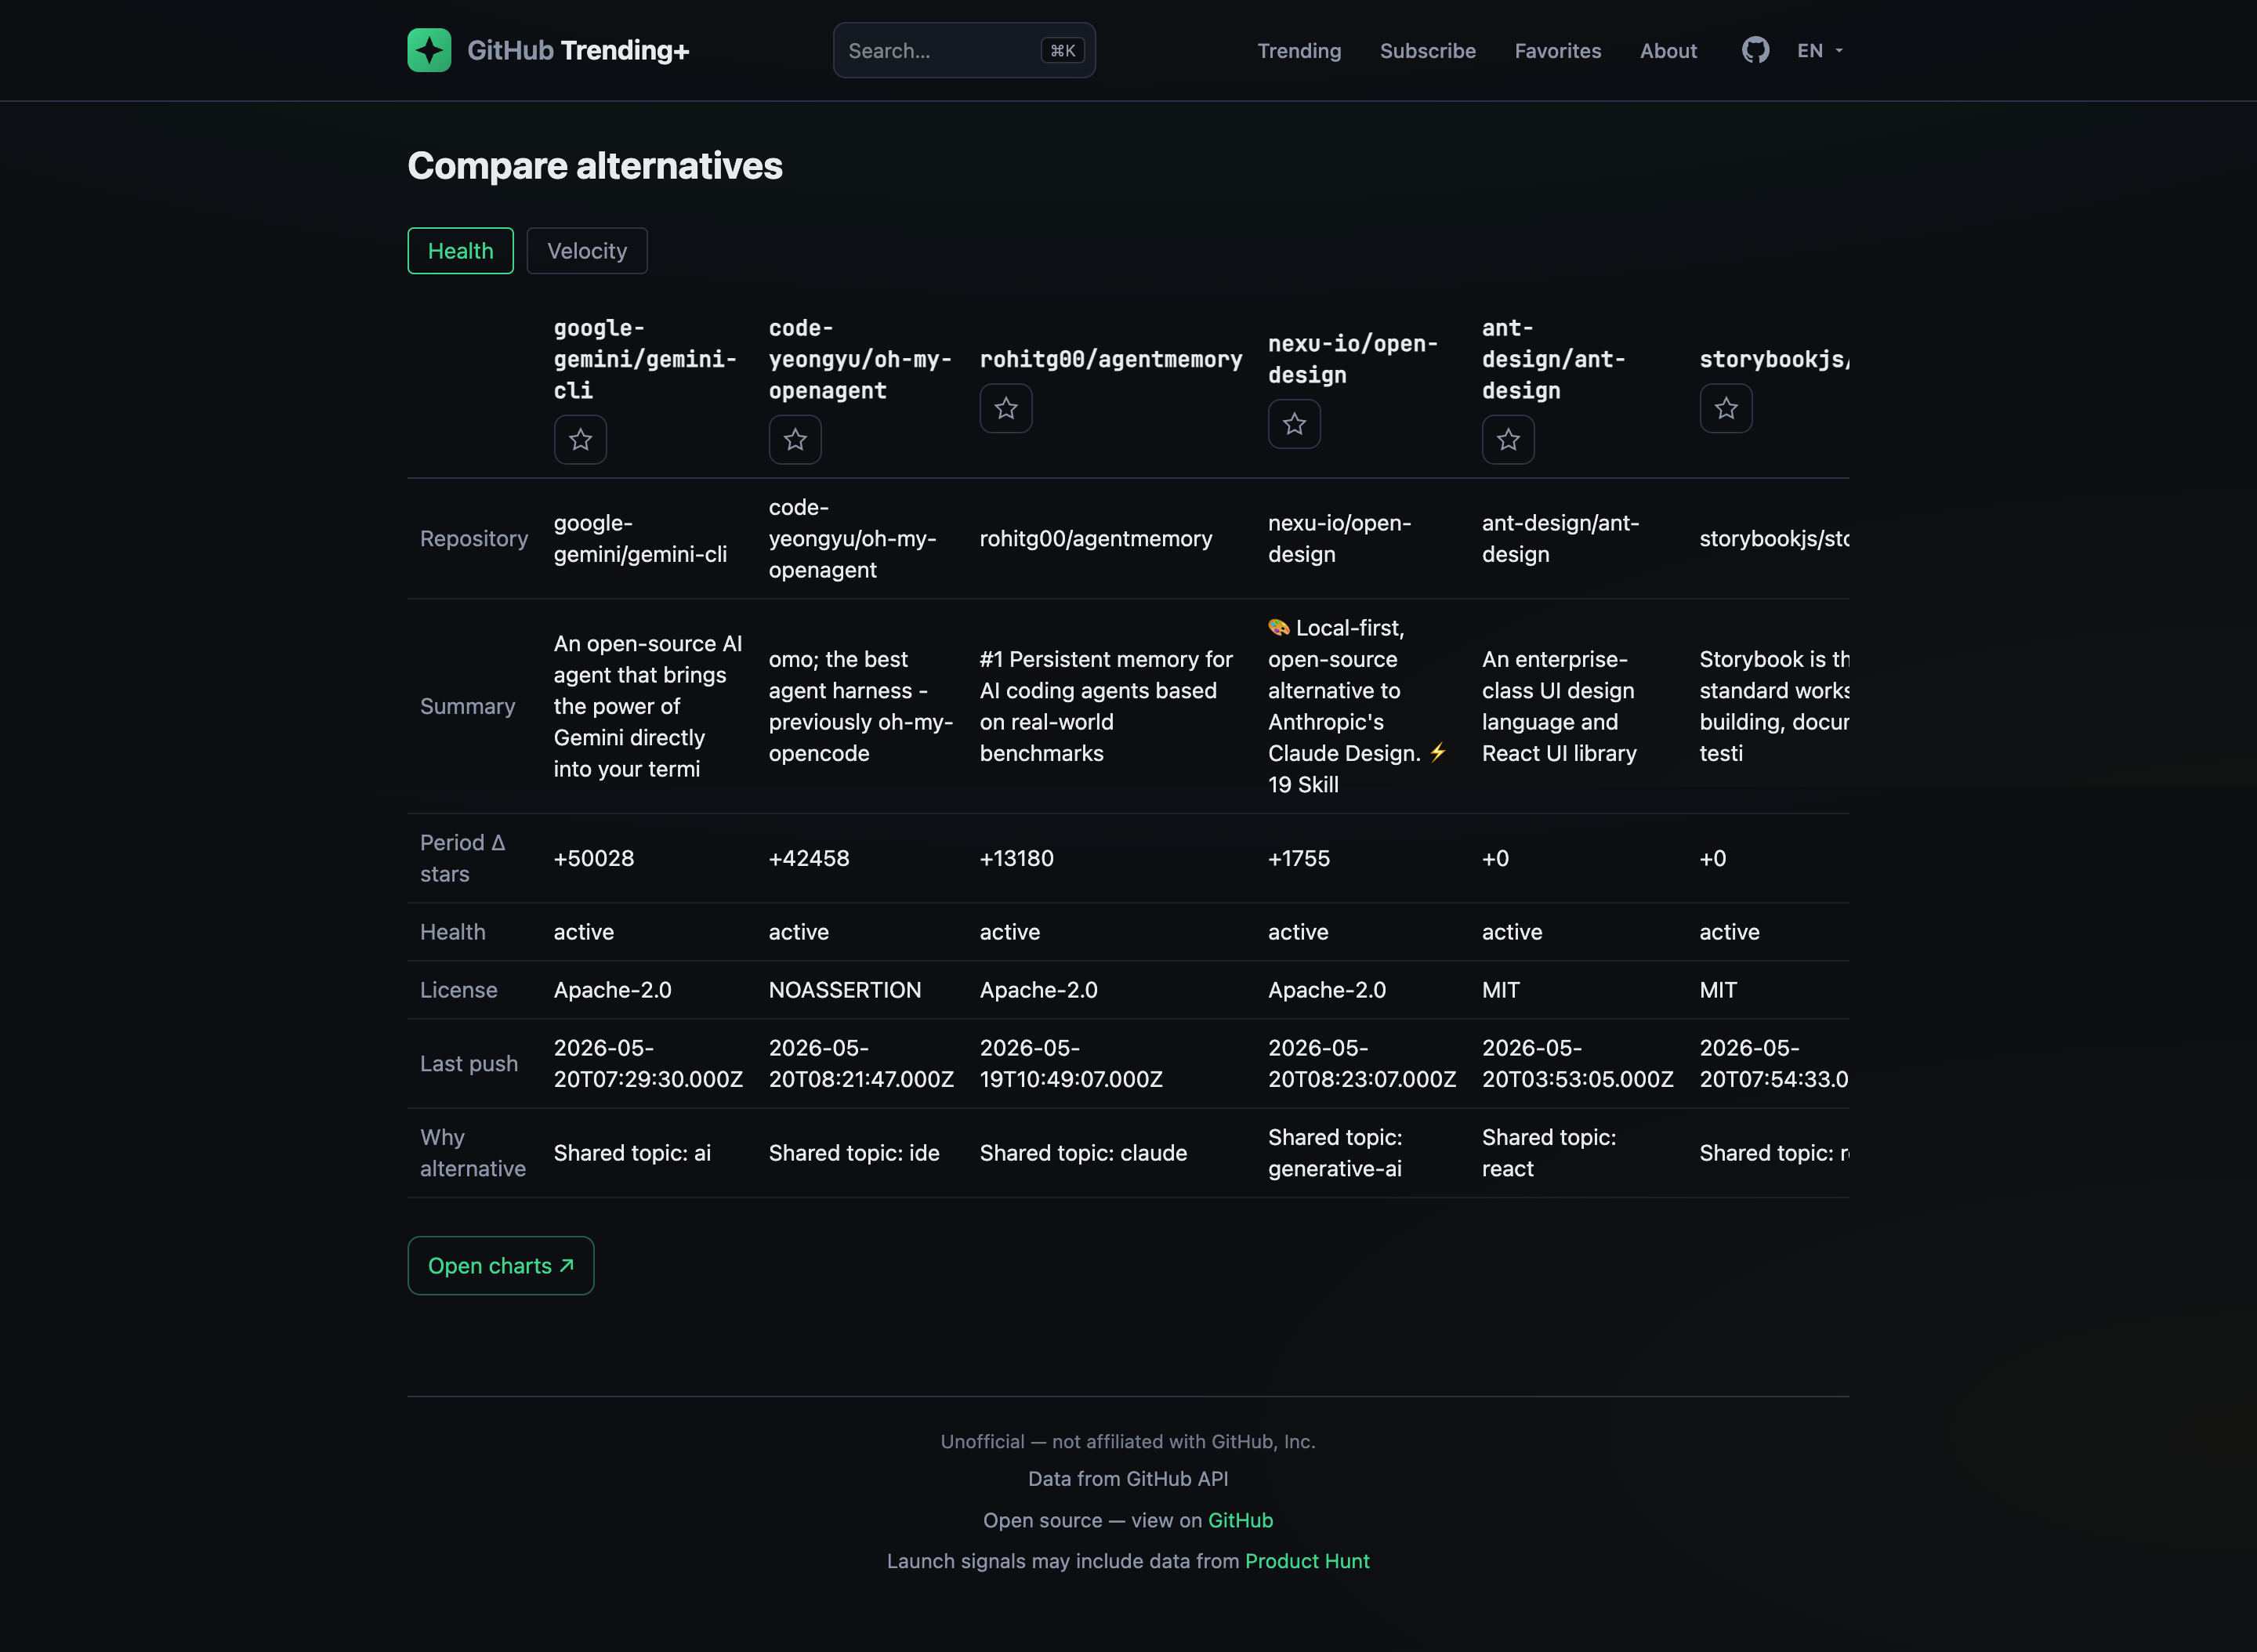Focus the Search input field
This screenshot has width=2257, height=1652.
coord(964,50)
